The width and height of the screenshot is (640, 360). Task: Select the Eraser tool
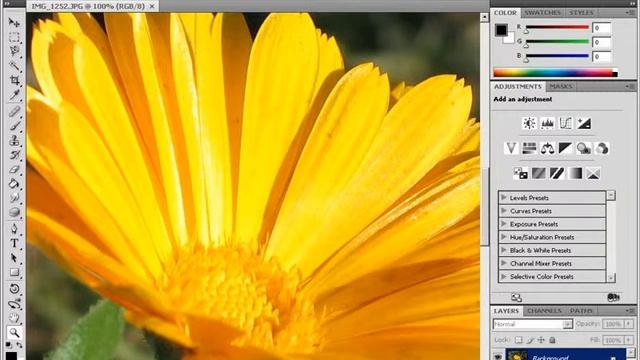[14, 169]
